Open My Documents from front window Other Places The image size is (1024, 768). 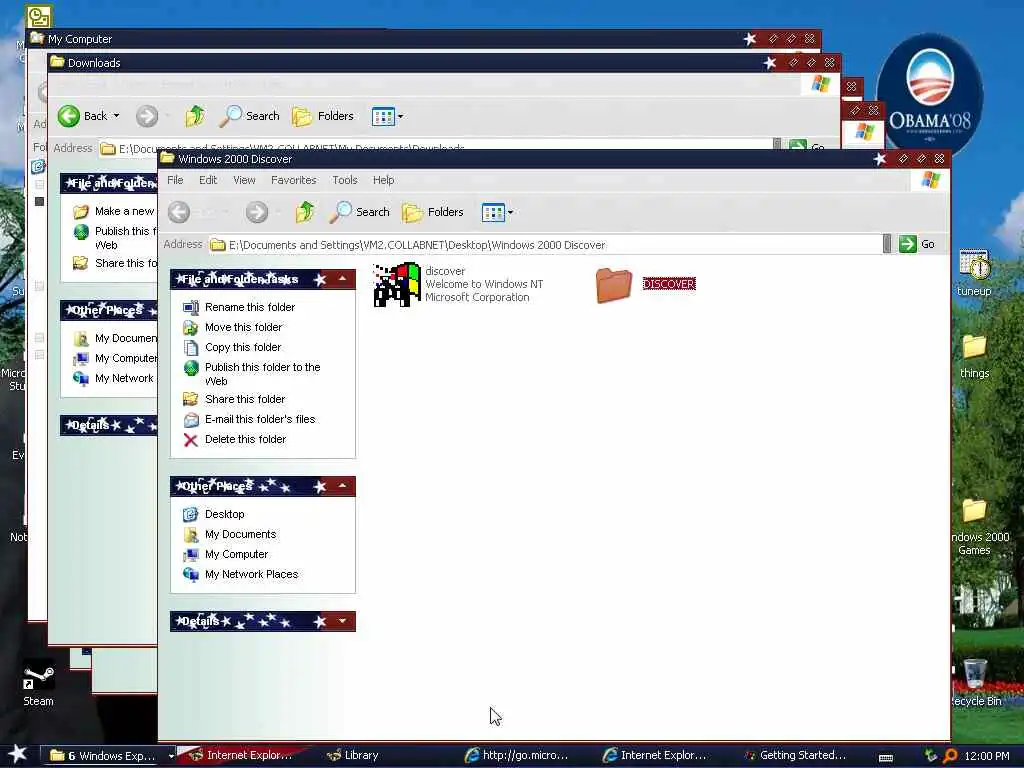pos(240,534)
